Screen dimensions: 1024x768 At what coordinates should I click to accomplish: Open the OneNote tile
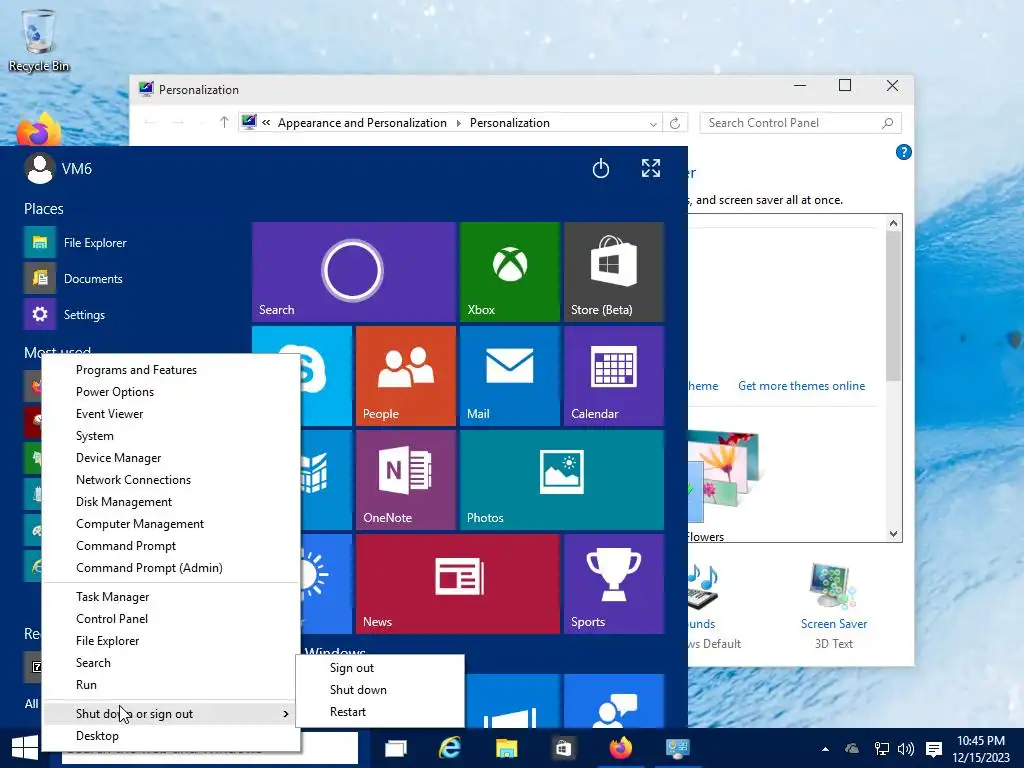pyautogui.click(x=406, y=480)
